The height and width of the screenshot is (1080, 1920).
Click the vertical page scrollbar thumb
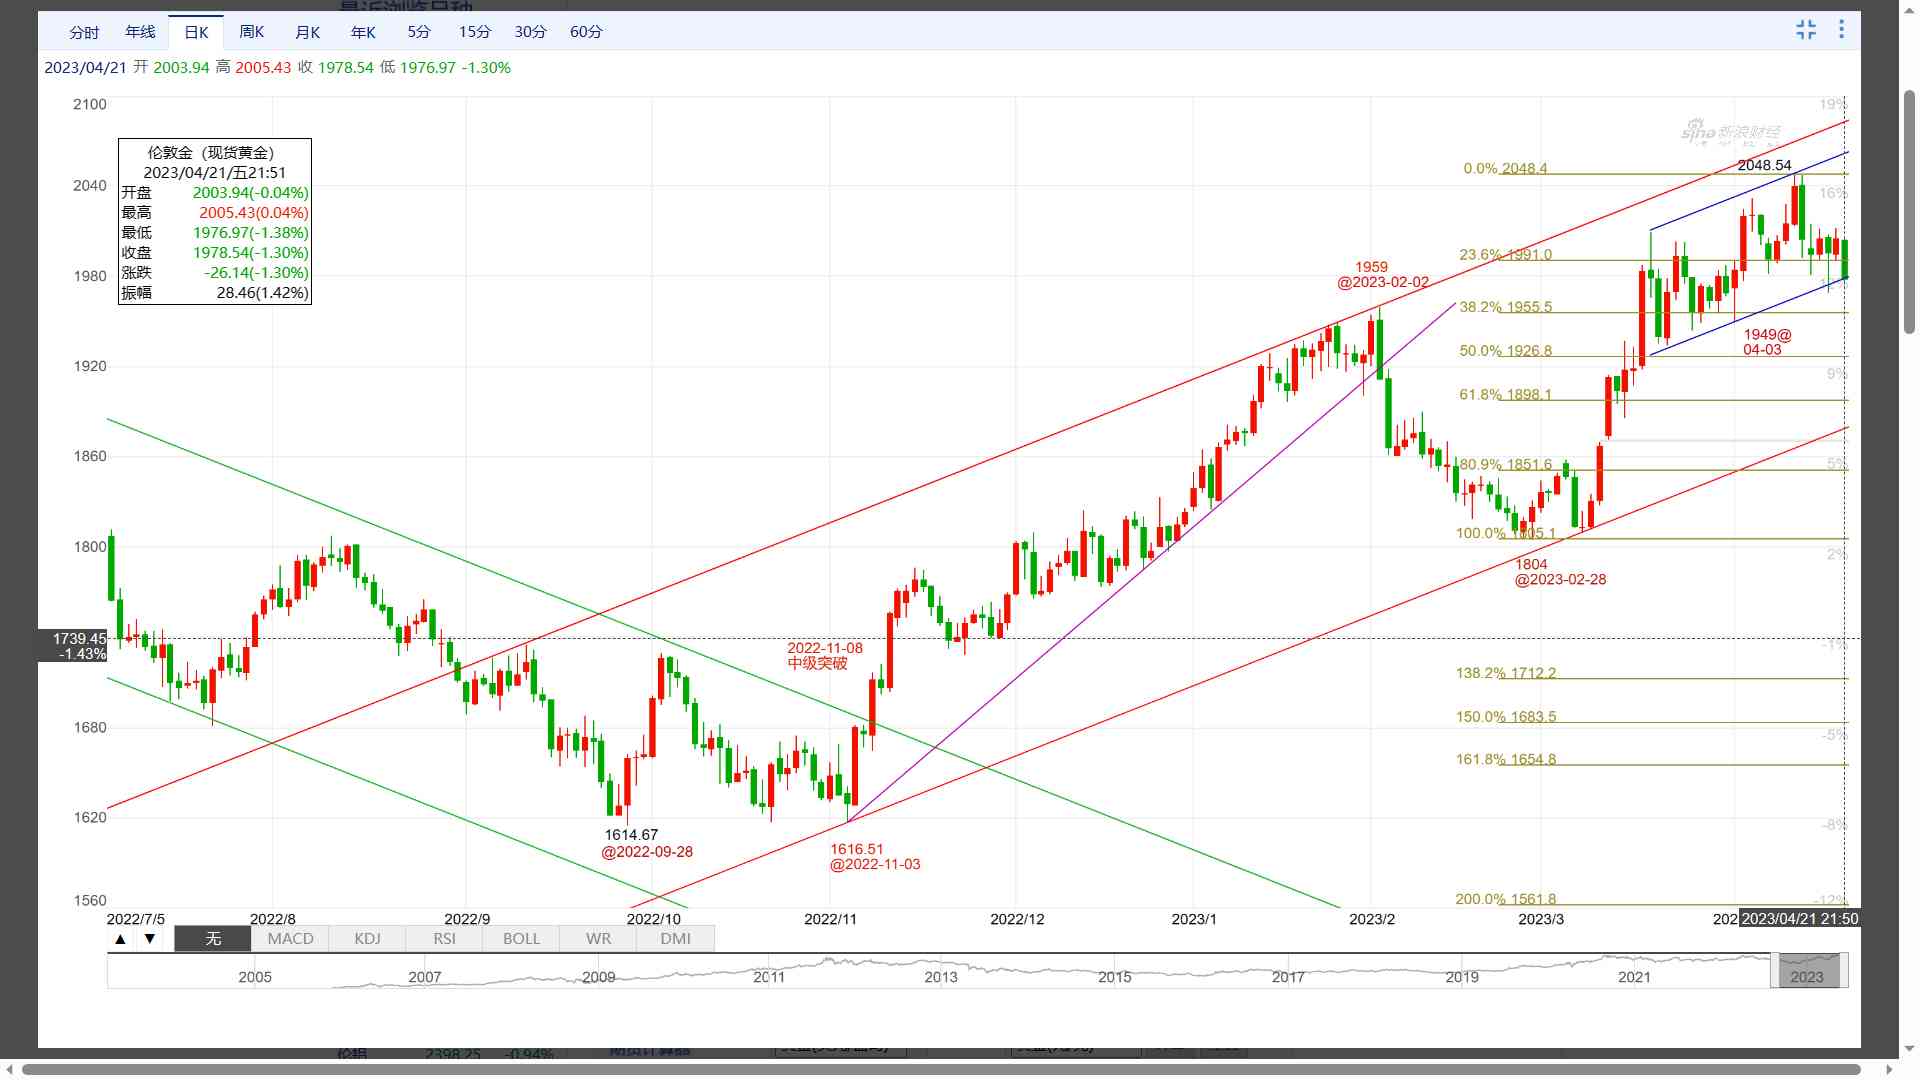point(1909,212)
